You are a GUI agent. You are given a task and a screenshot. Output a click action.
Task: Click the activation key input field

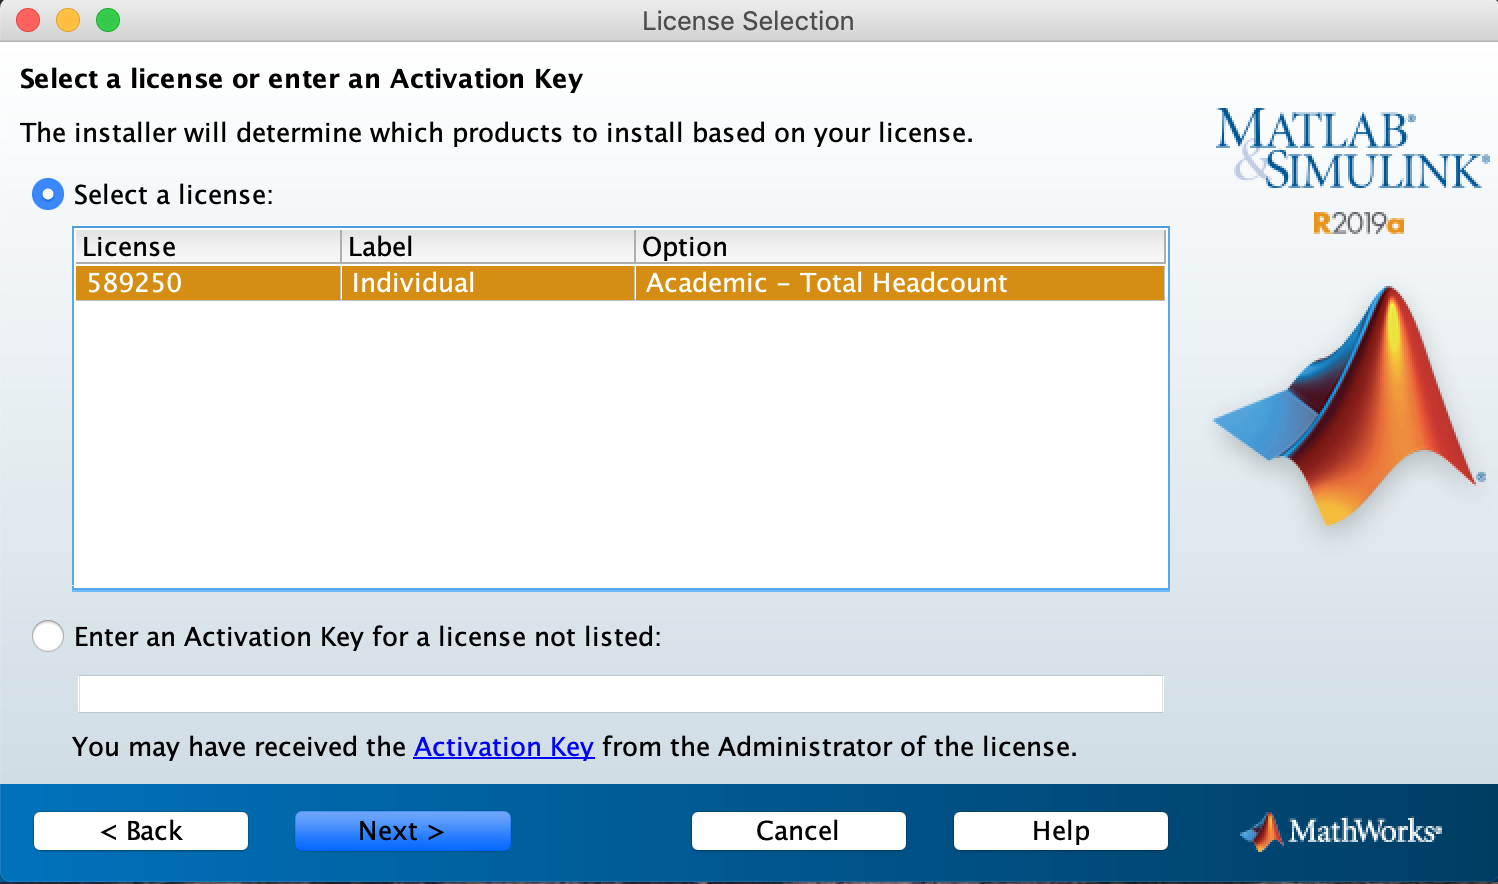tap(620, 693)
